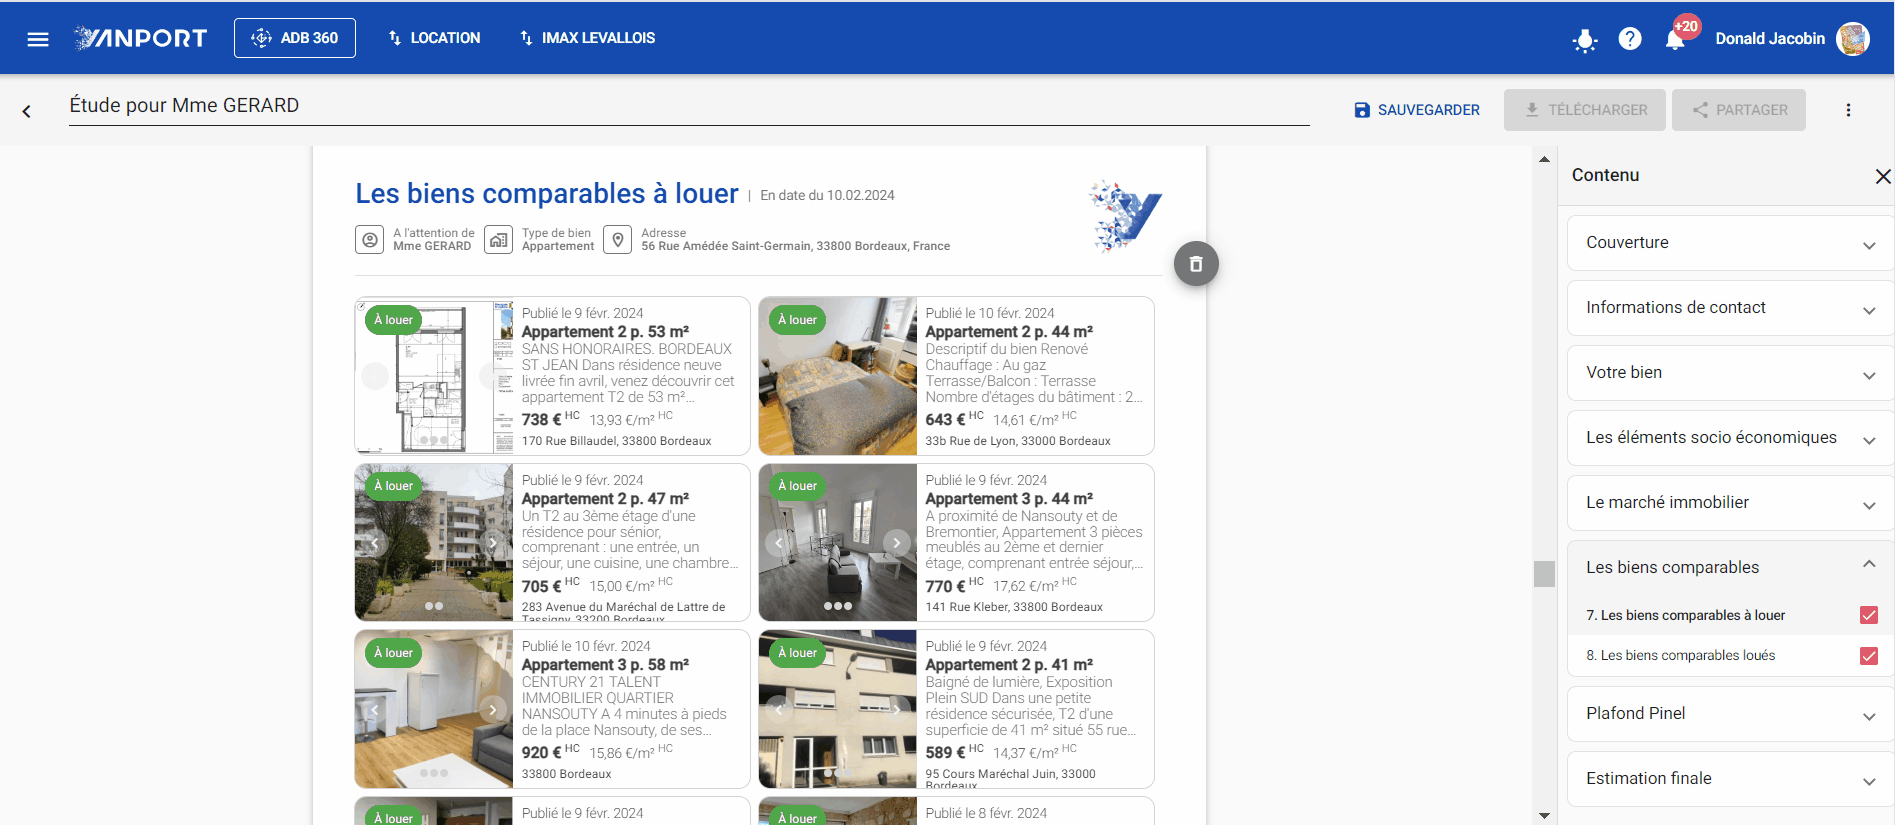
Task: Click the property type building icon
Action: (498, 240)
